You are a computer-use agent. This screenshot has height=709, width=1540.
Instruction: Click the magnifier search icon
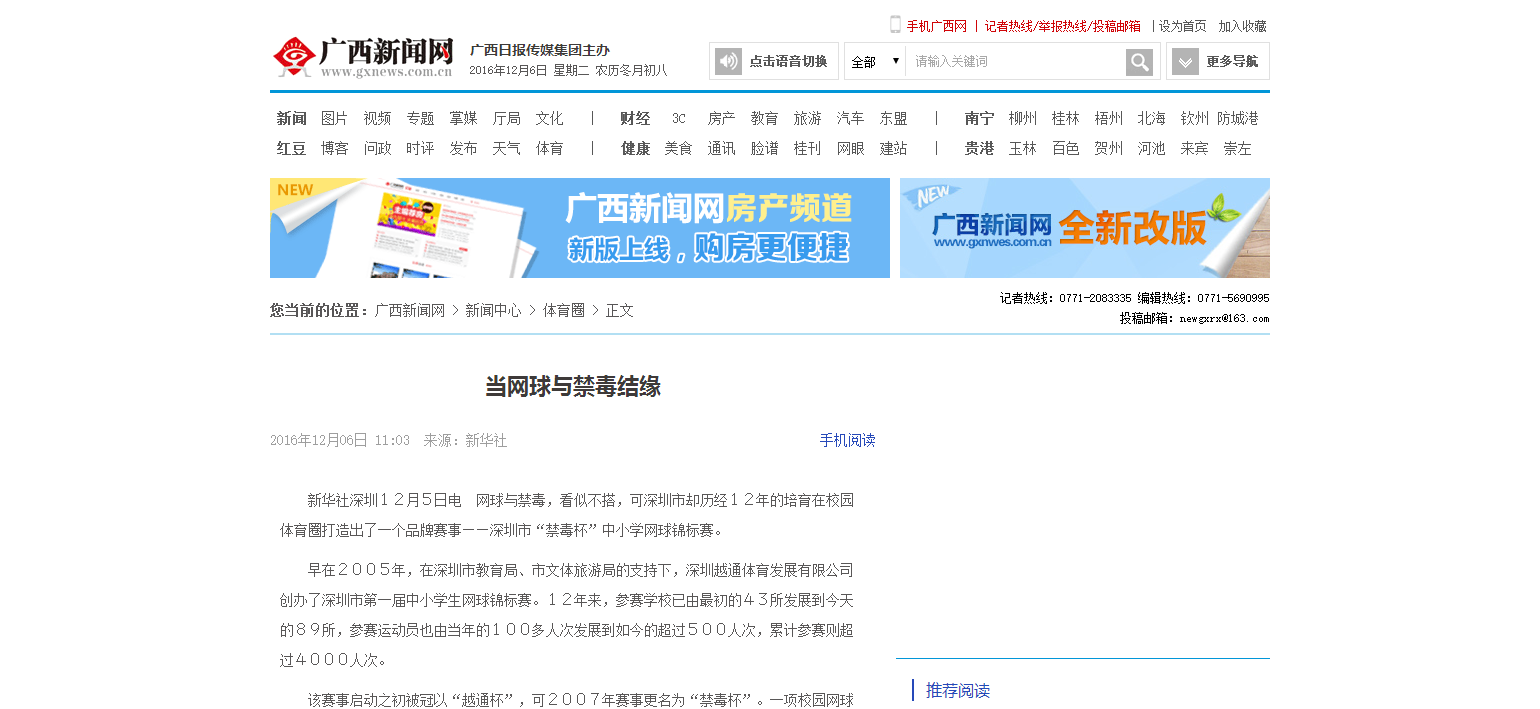[x=1139, y=62]
